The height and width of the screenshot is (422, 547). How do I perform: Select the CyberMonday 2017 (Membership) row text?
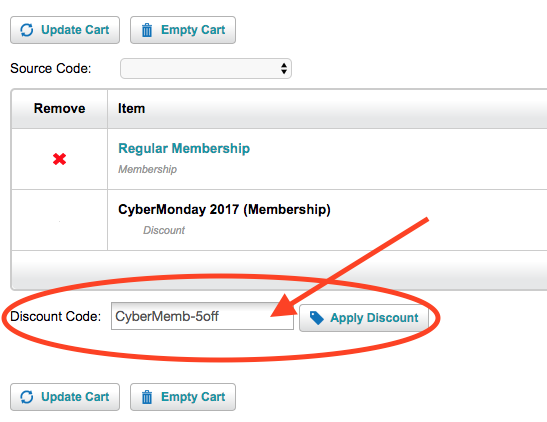click(224, 209)
